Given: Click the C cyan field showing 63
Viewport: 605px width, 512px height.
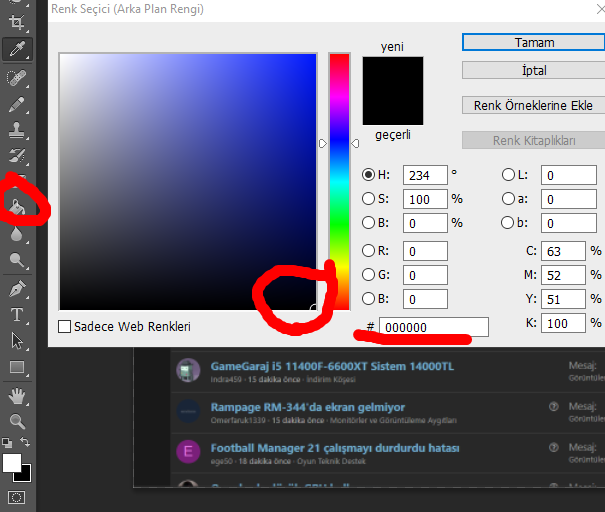Looking at the screenshot, I should pyautogui.click(x=563, y=252).
